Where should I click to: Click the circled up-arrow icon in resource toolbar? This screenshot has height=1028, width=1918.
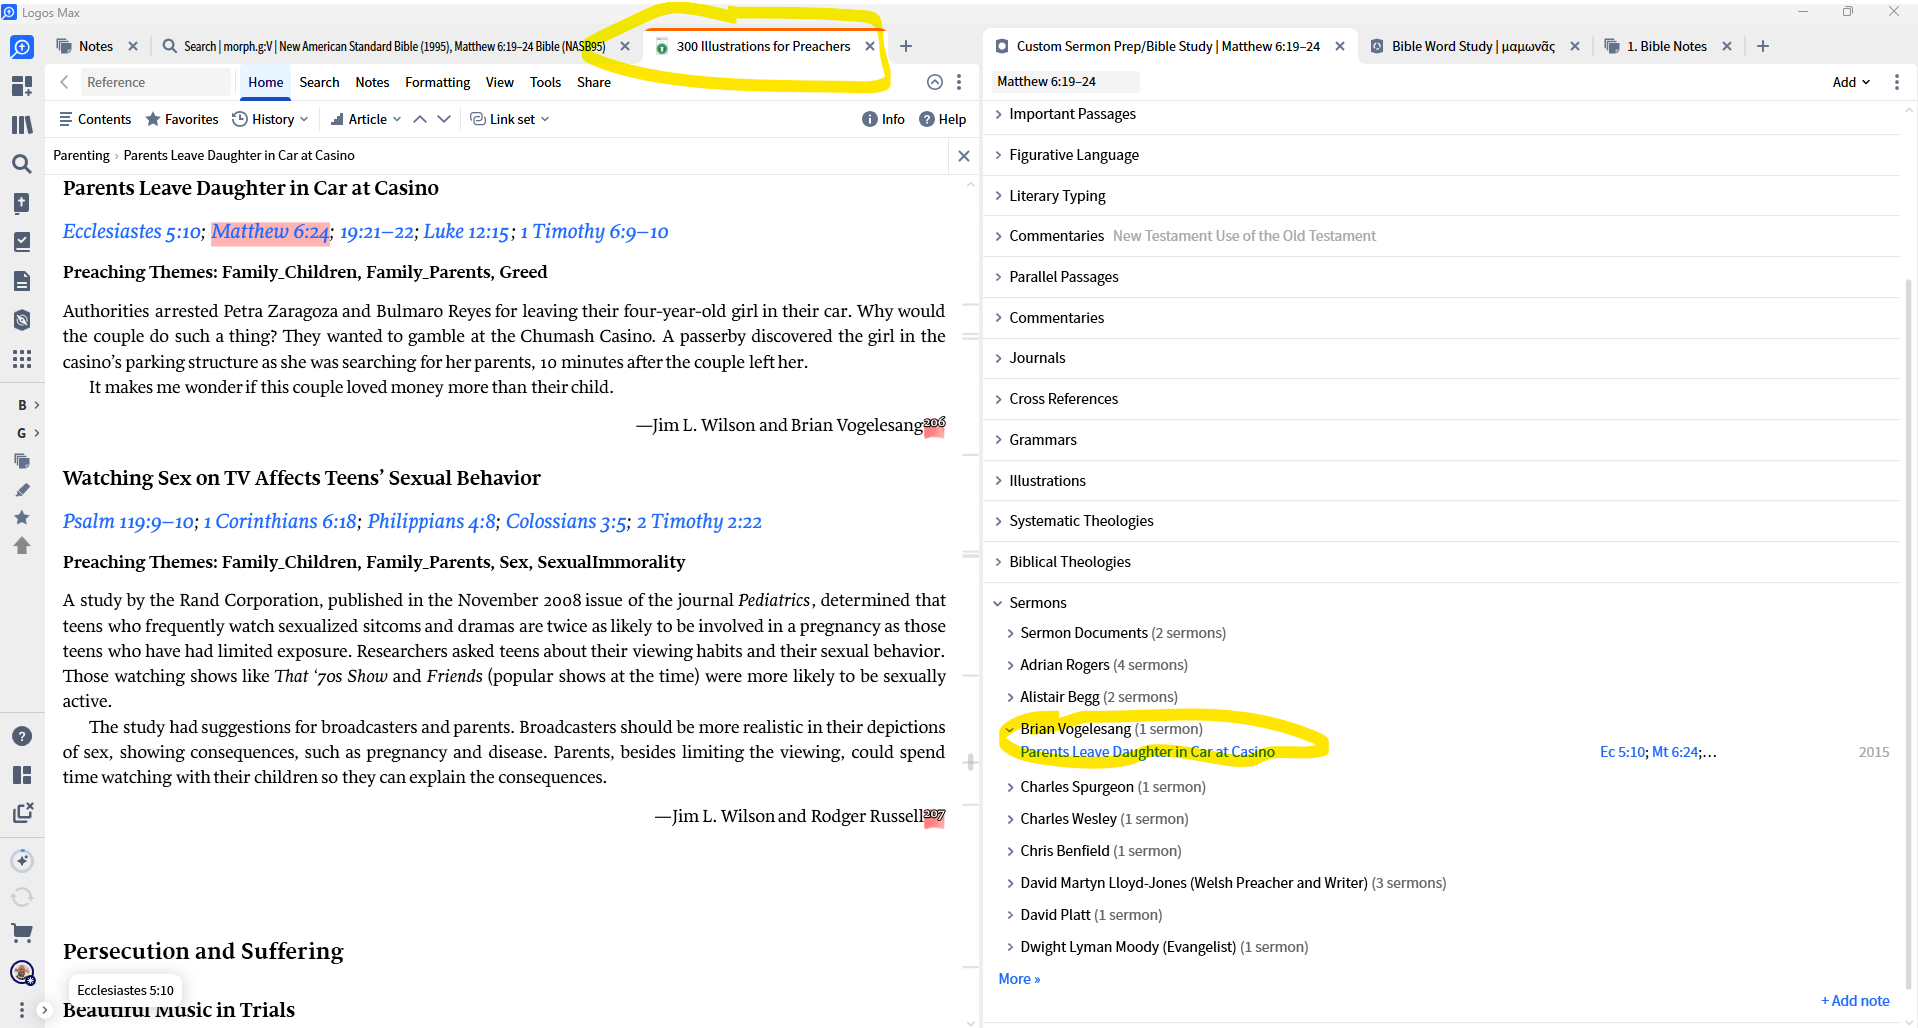[934, 82]
